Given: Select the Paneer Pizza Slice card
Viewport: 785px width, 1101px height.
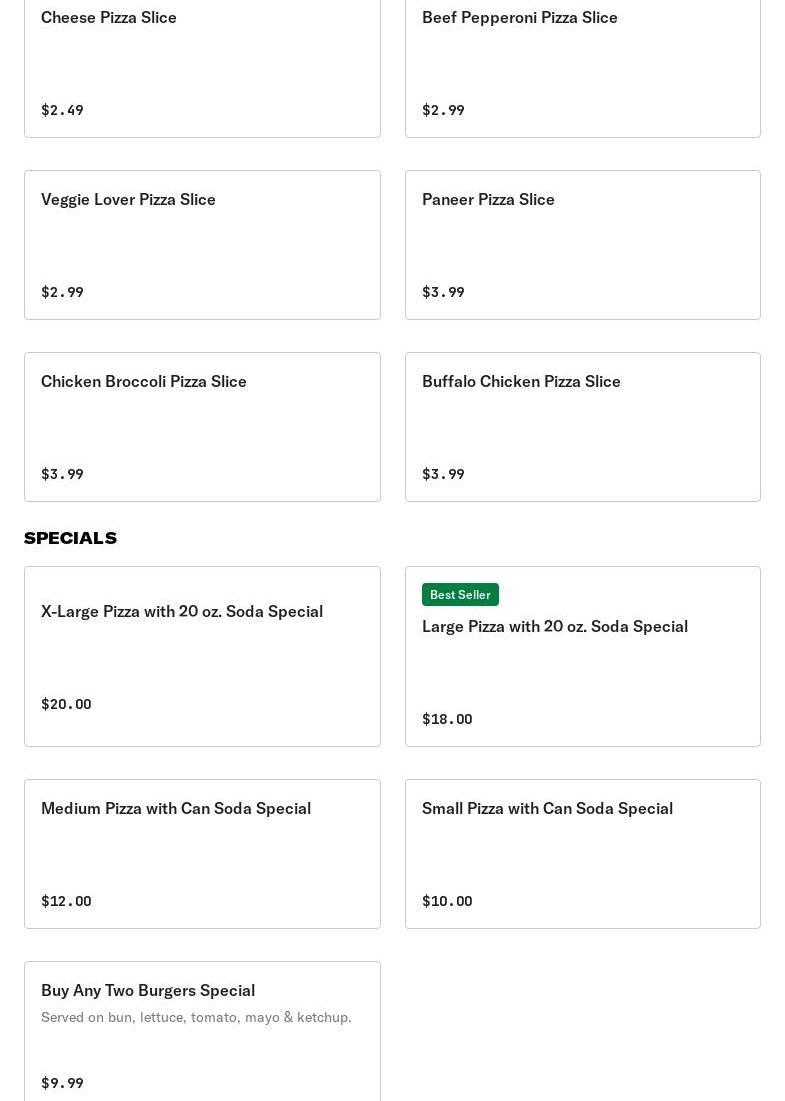Looking at the screenshot, I should [x=583, y=245].
